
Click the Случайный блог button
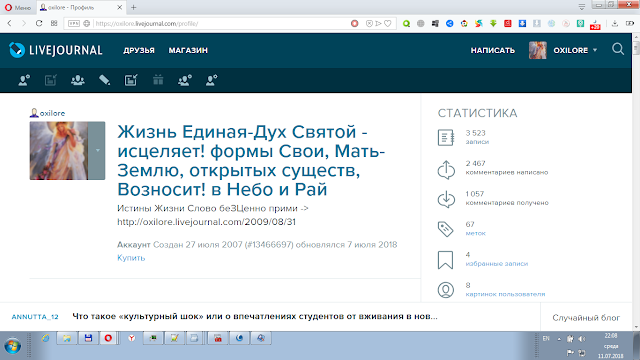(x=586, y=318)
